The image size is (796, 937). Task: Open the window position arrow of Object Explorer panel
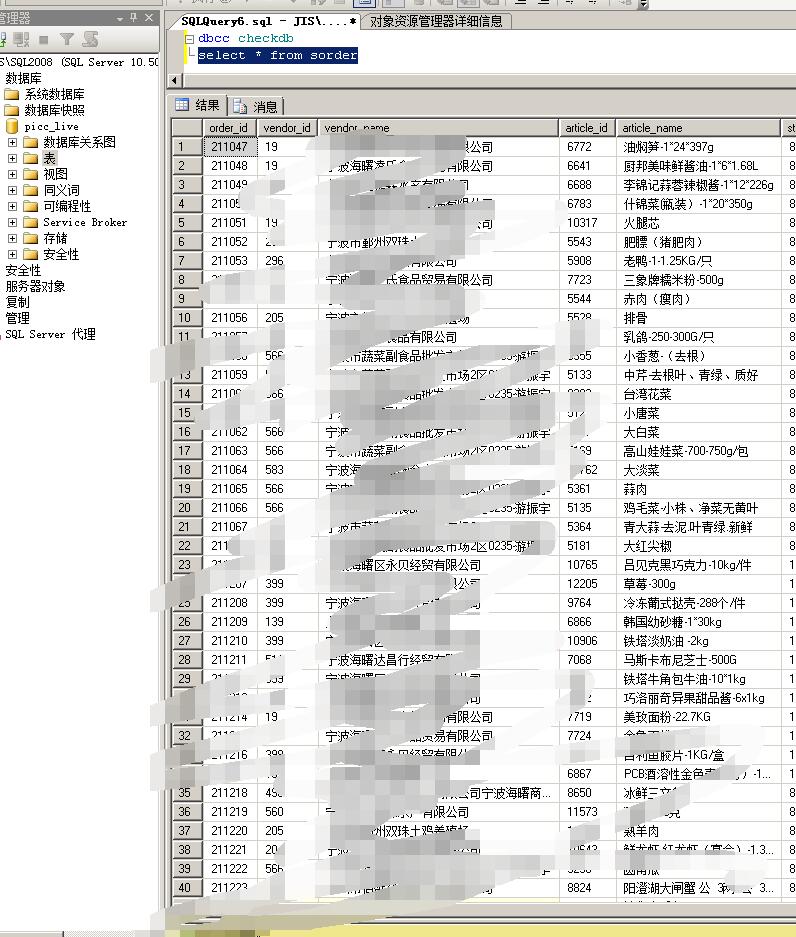coord(120,19)
